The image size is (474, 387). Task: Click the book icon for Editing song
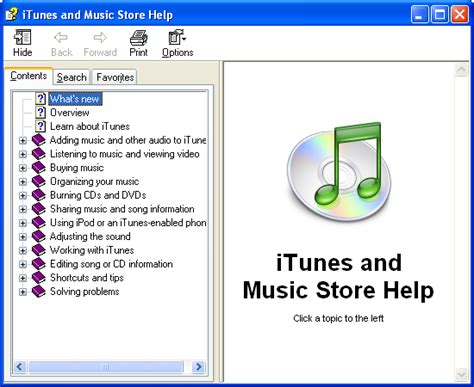(x=39, y=264)
